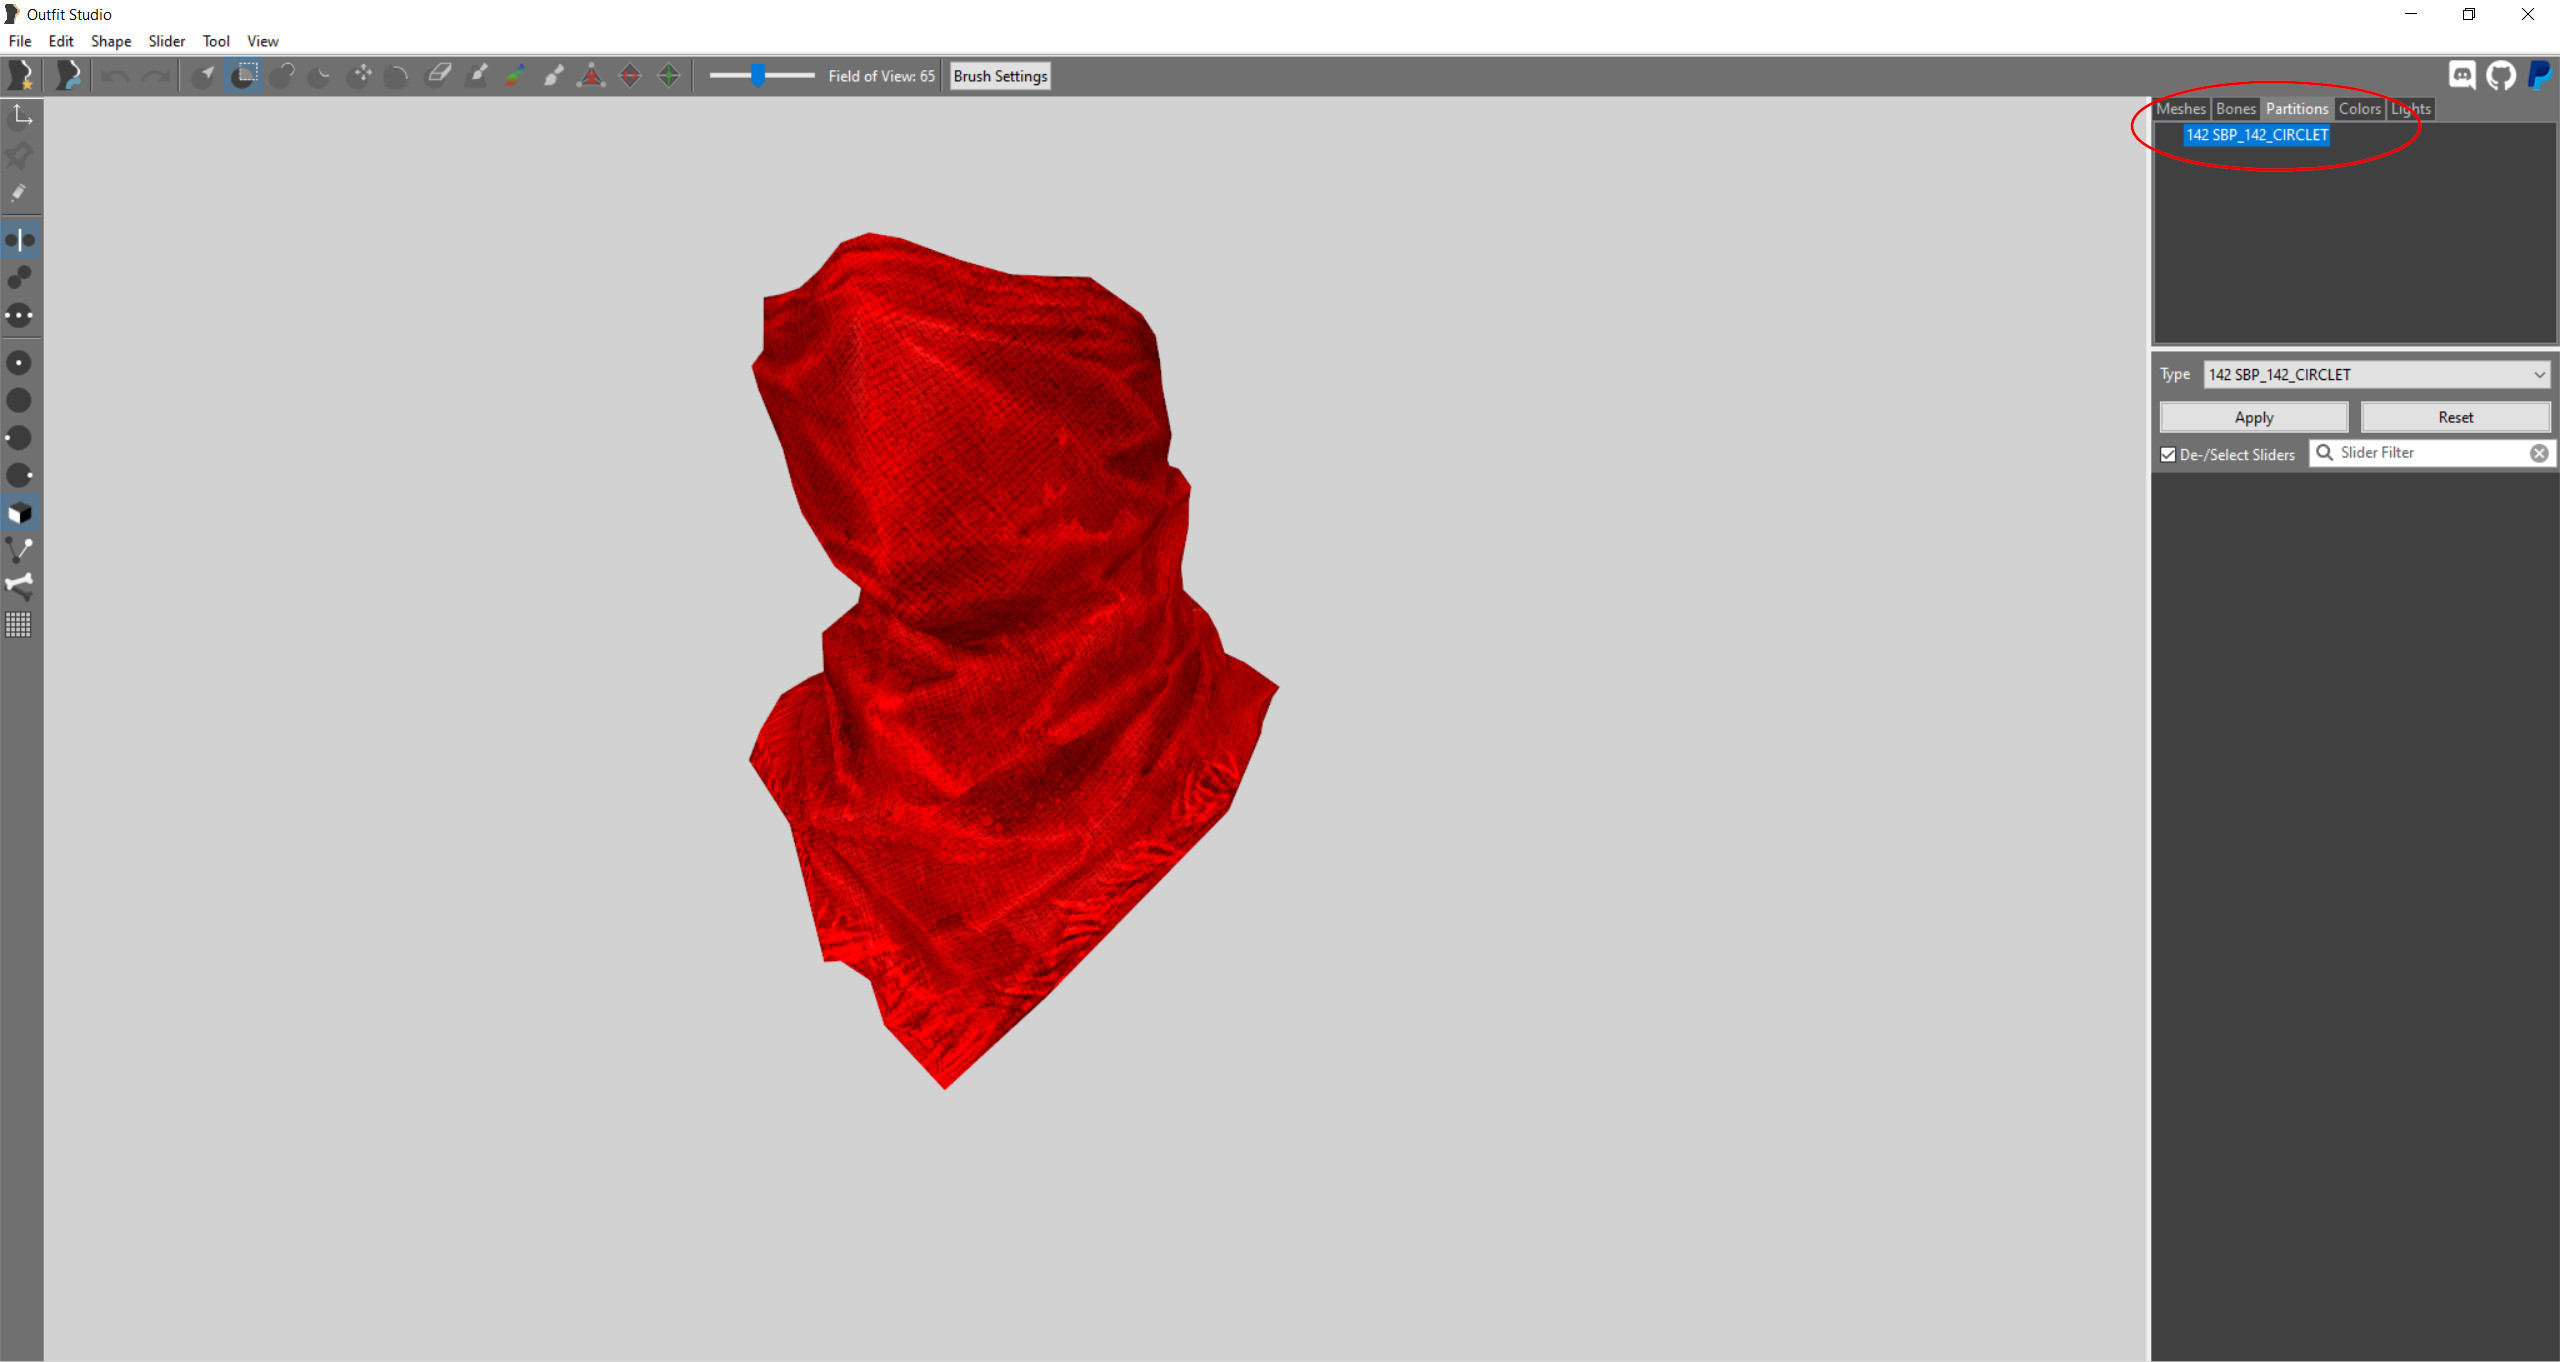The width and height of the screenshot is (2560, 1362).
Task: Click the Load Project toolbar icon
Action: tap(67, 75)
